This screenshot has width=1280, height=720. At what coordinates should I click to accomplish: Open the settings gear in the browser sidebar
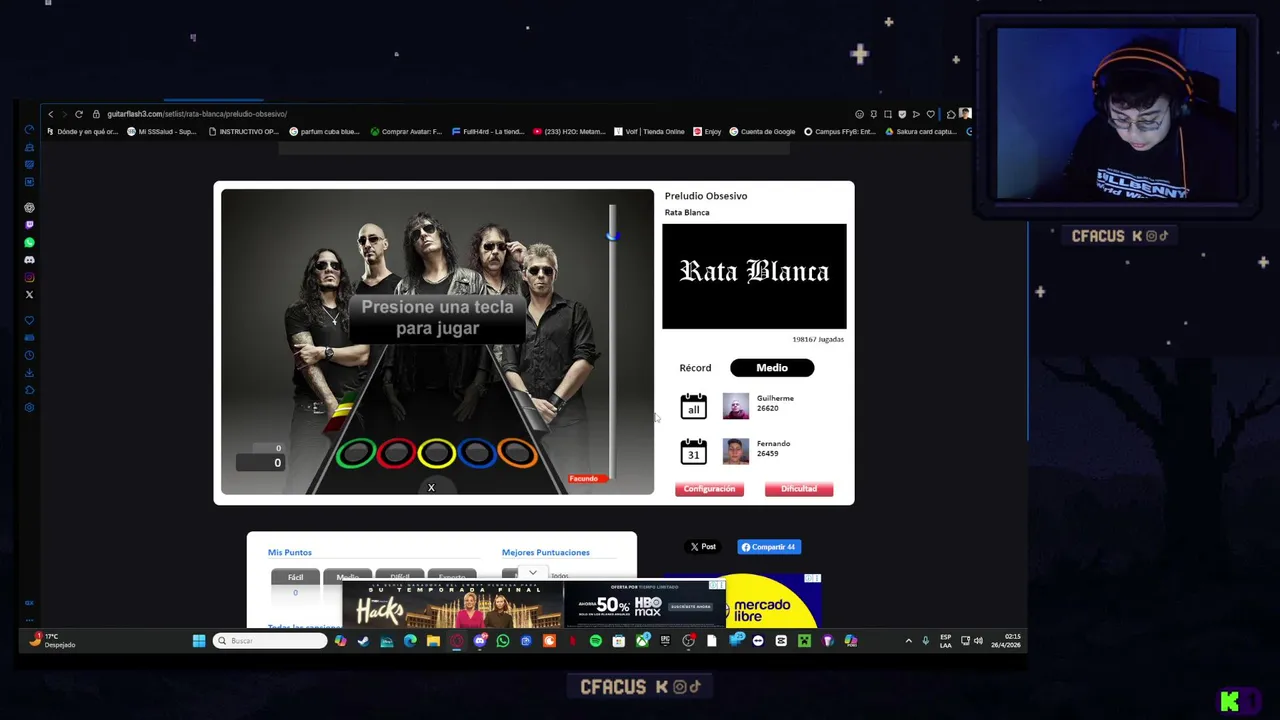pyautogui.click(x=29, y=407)
